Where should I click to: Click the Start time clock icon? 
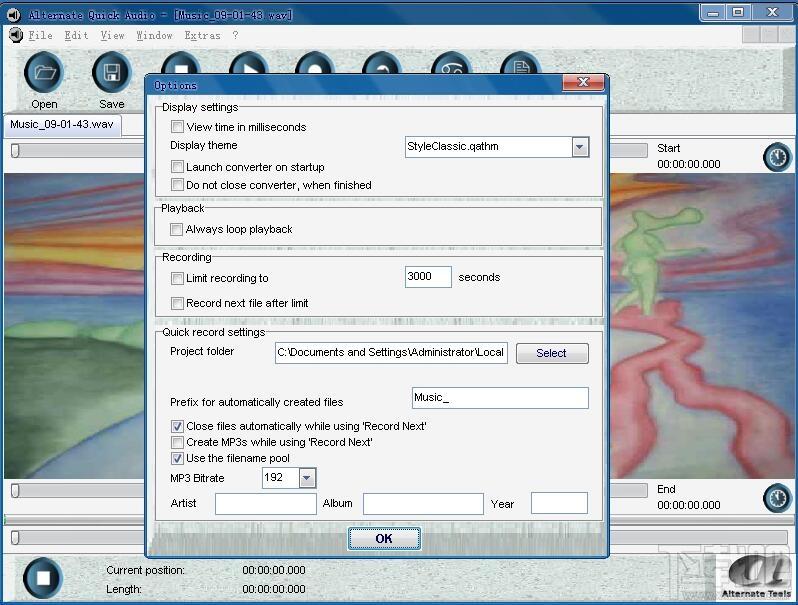click(x=778, y=158)
